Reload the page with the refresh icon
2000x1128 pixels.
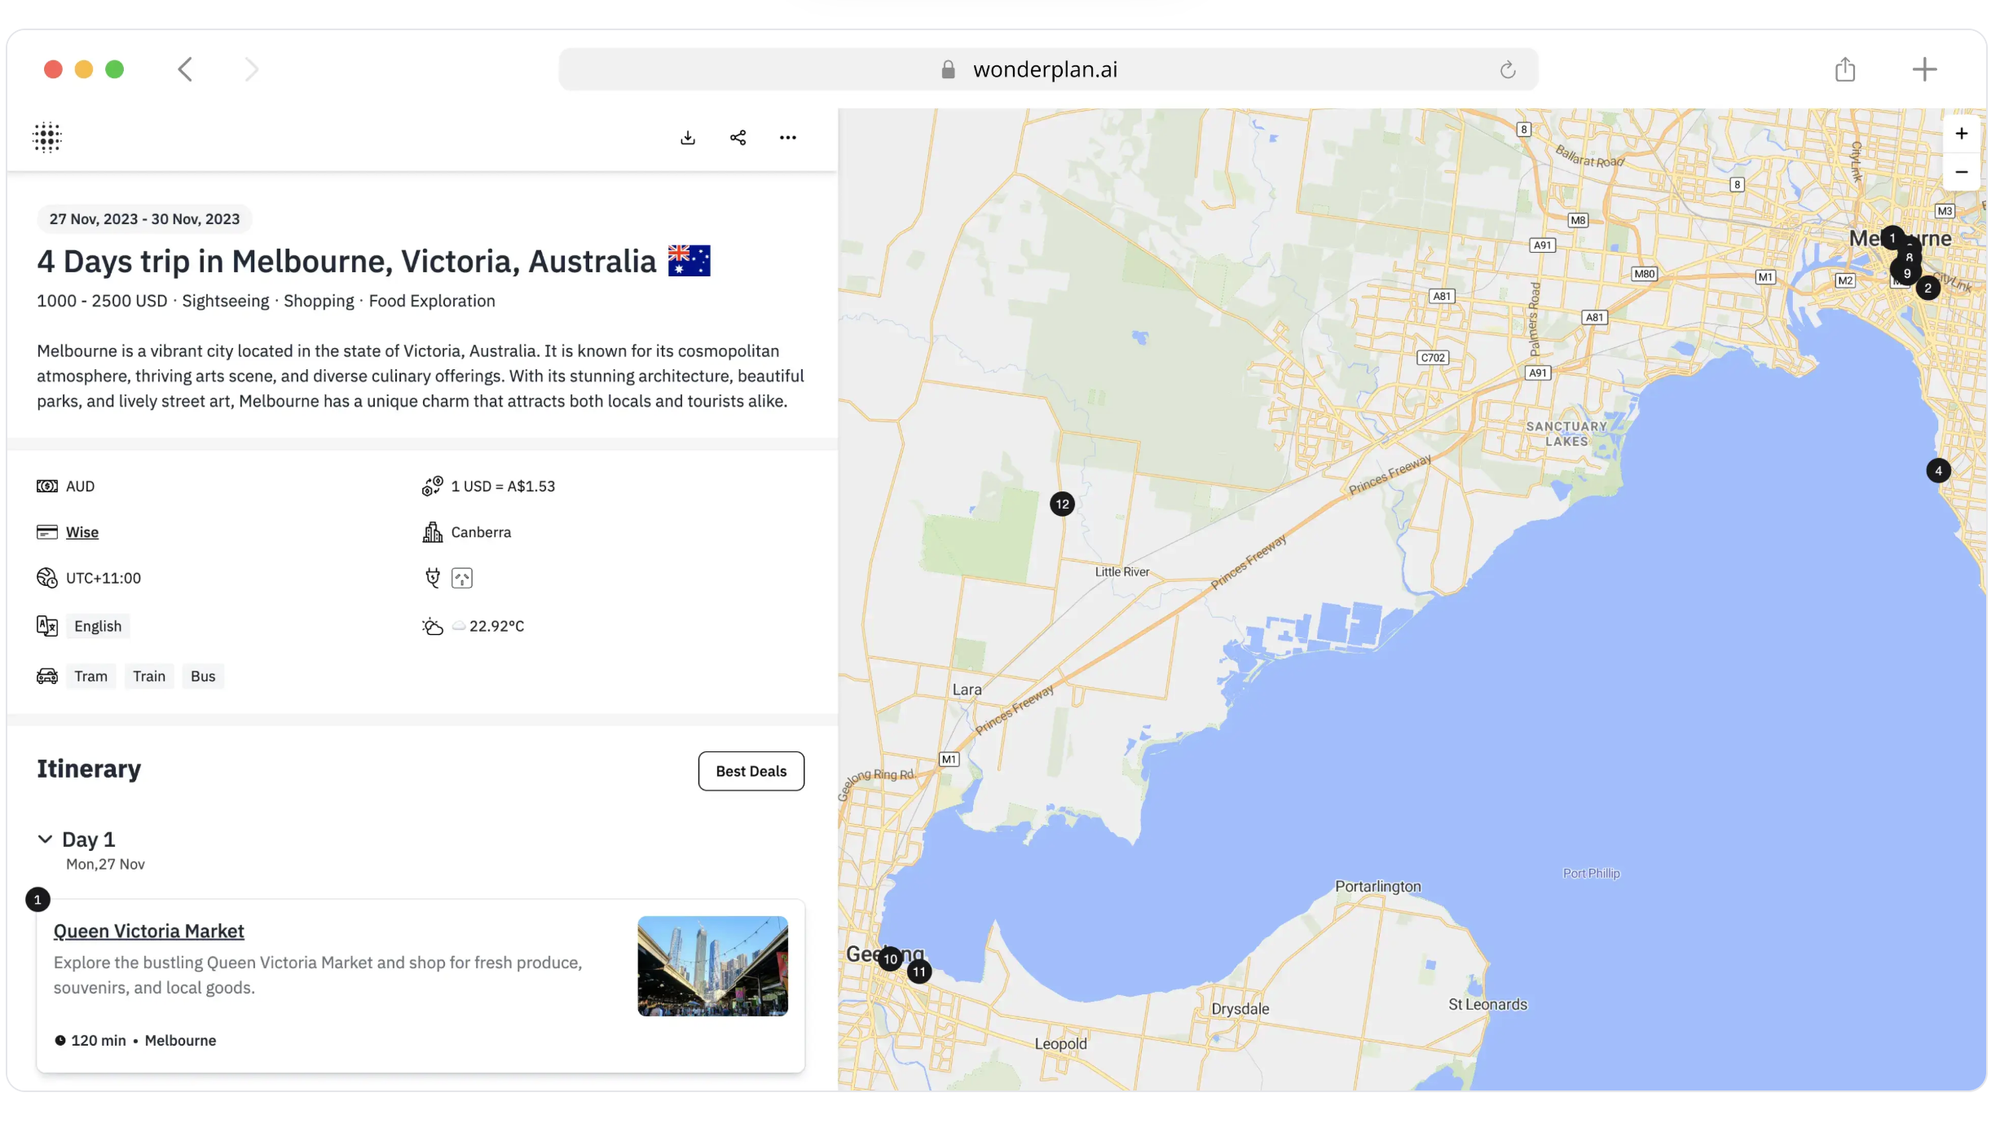coord(1507,70)
